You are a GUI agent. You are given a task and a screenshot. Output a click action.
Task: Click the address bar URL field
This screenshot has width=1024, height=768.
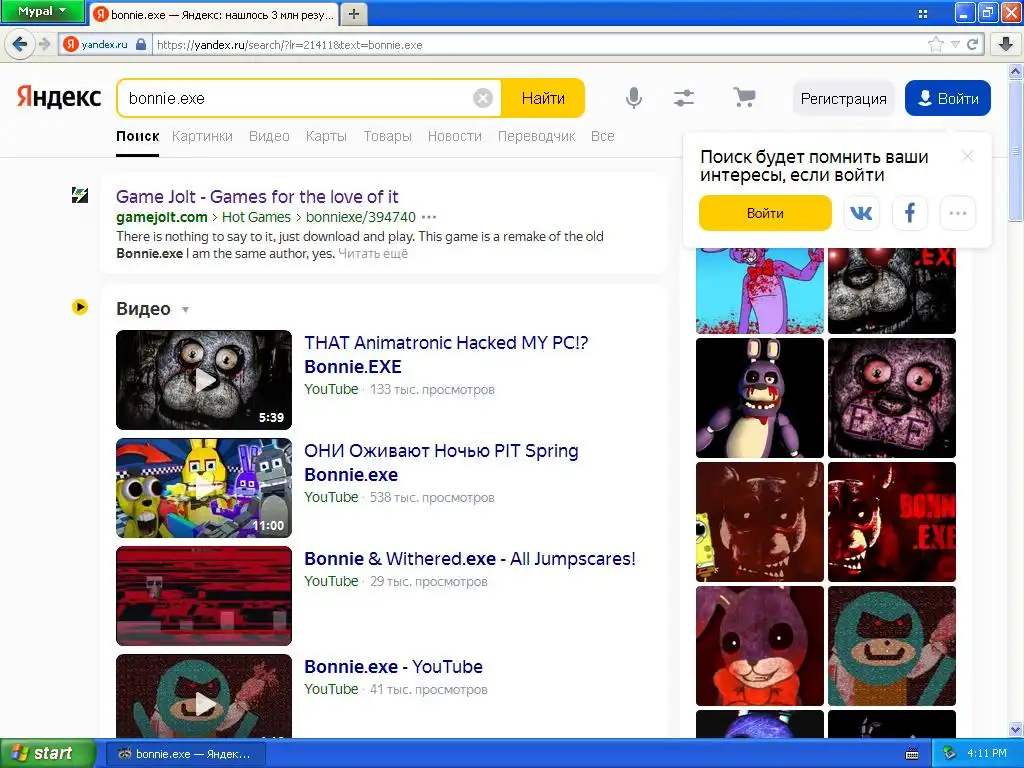pos(536,45)
